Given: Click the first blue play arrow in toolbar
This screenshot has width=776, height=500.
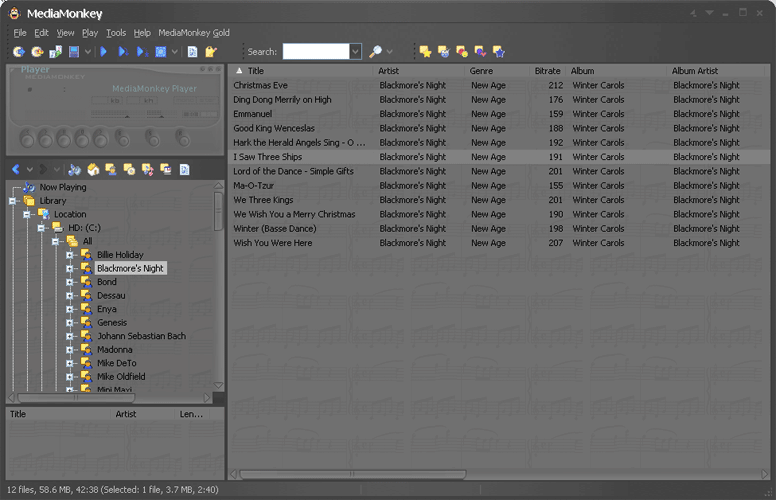Looking at the screenshot, I should (104, 51).
